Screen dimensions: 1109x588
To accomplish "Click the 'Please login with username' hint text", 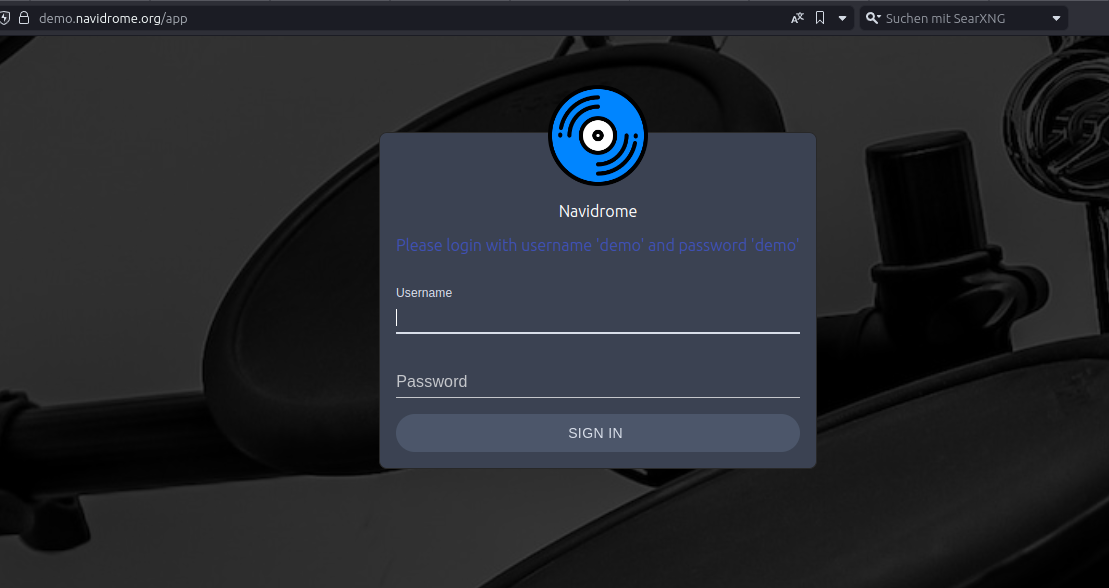I will [598, 246].
